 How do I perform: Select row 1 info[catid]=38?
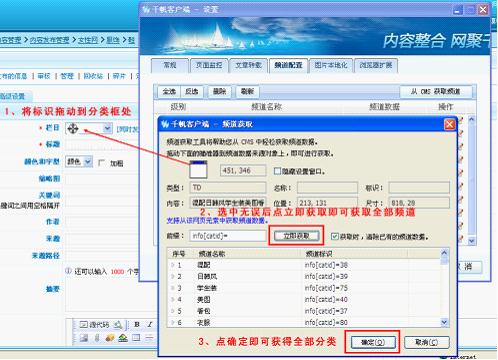(x=304, y=265)
